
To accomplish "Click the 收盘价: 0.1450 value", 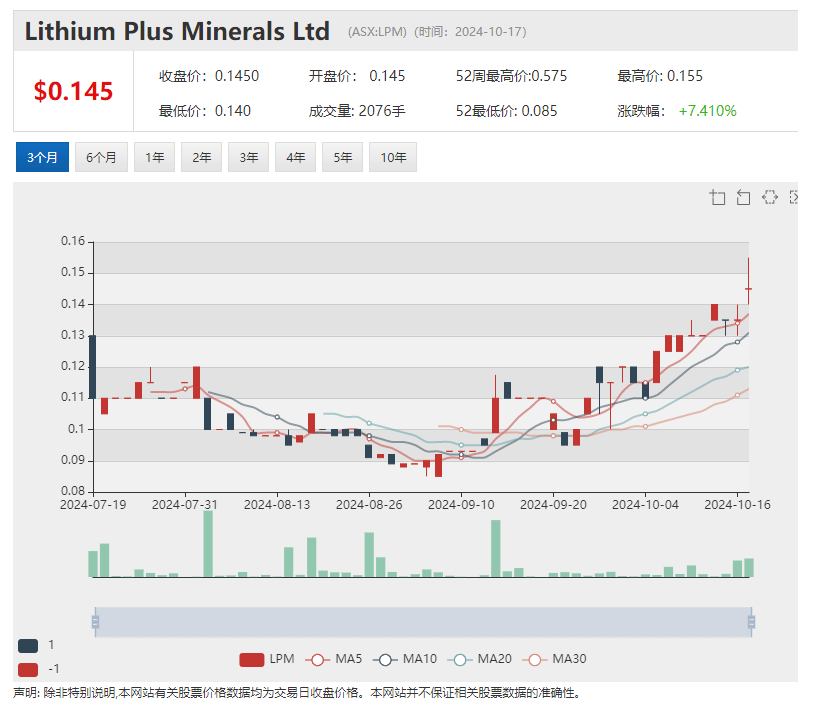I will (209, 76).
